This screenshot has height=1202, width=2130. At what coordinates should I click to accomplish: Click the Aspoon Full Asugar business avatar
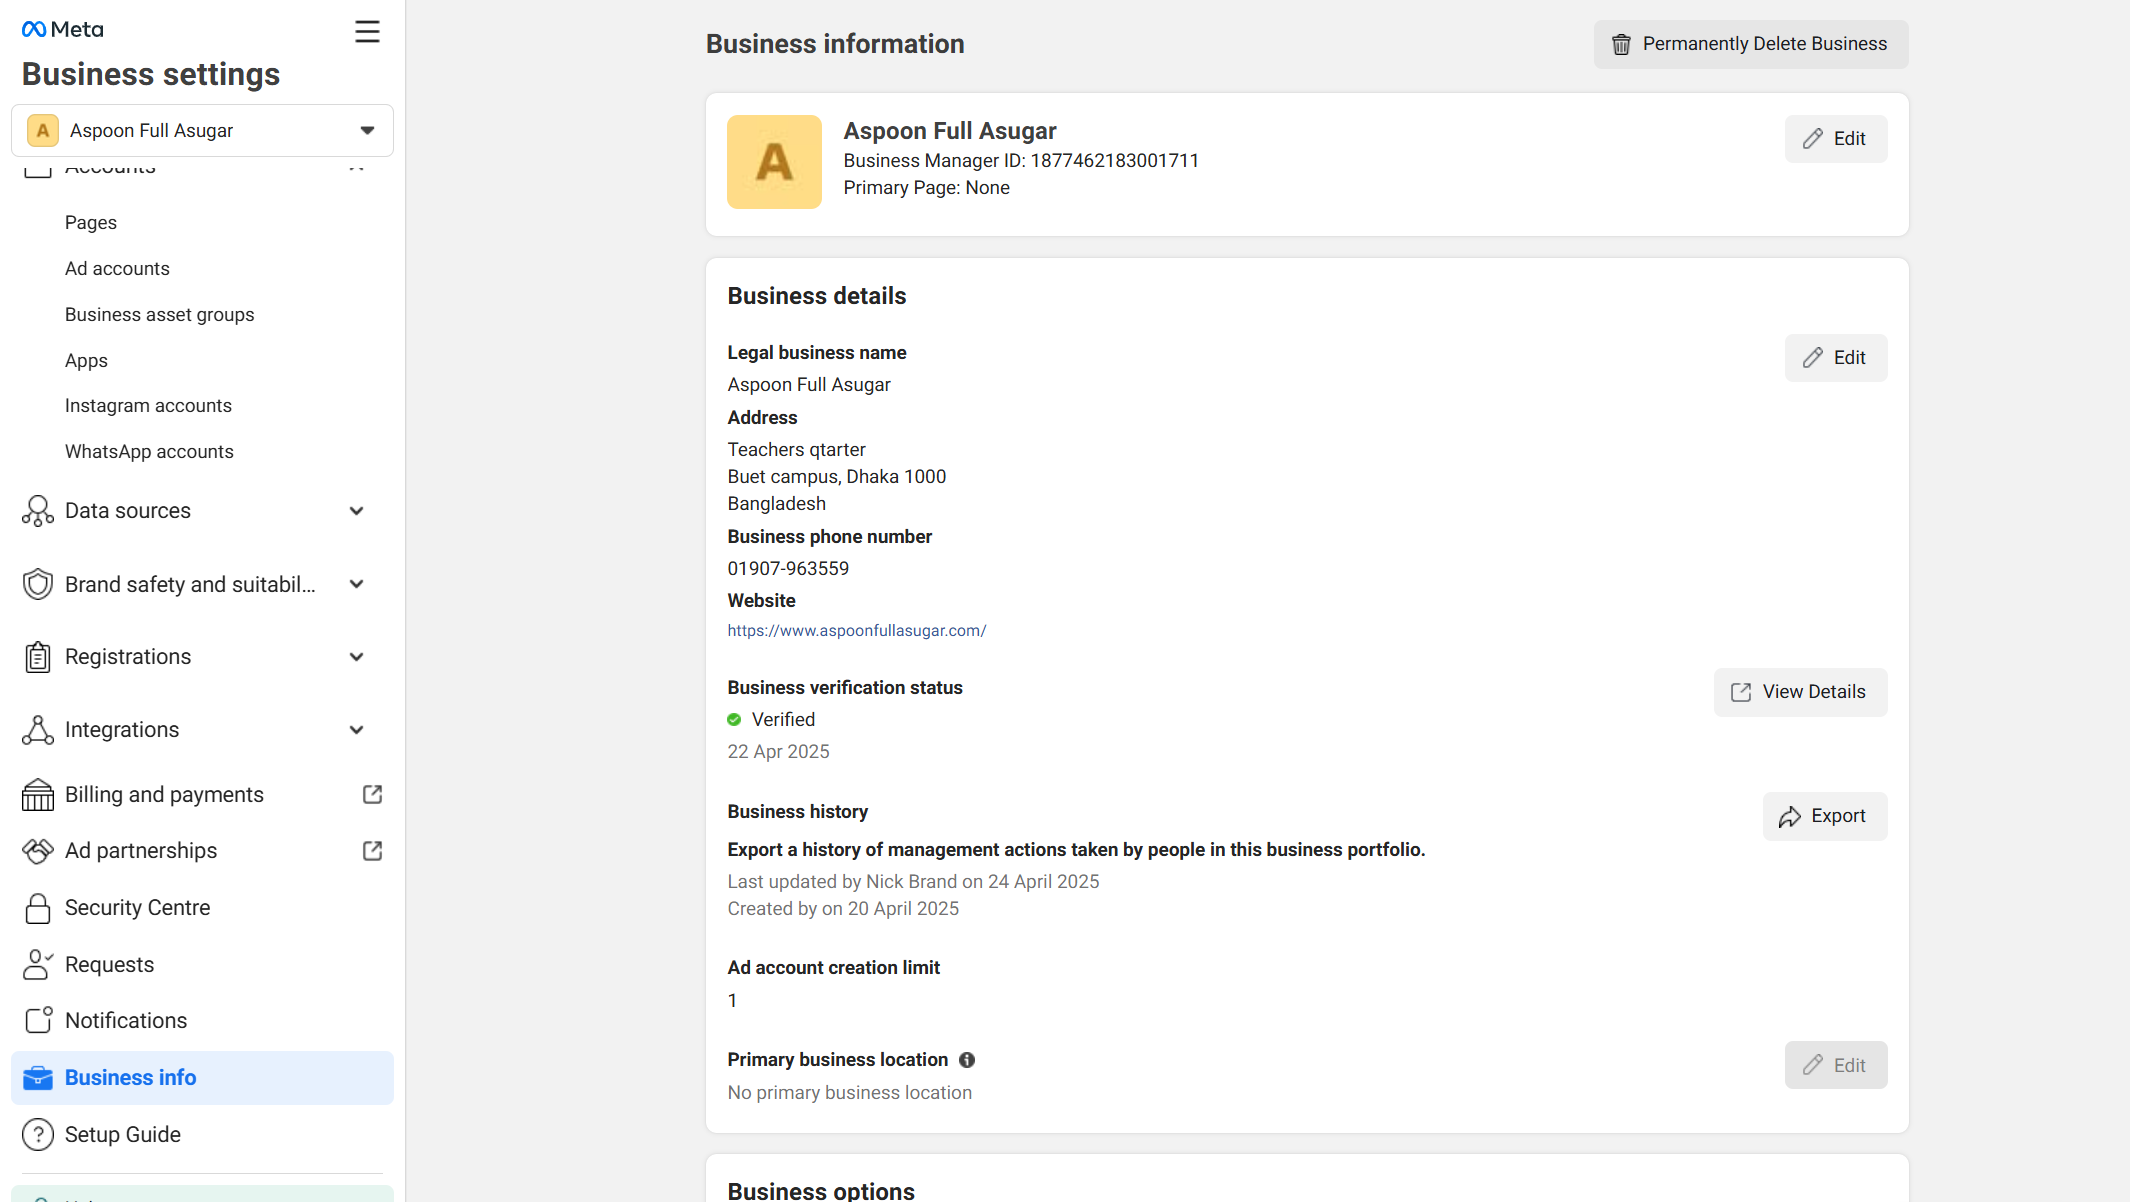tap(774, 162)
